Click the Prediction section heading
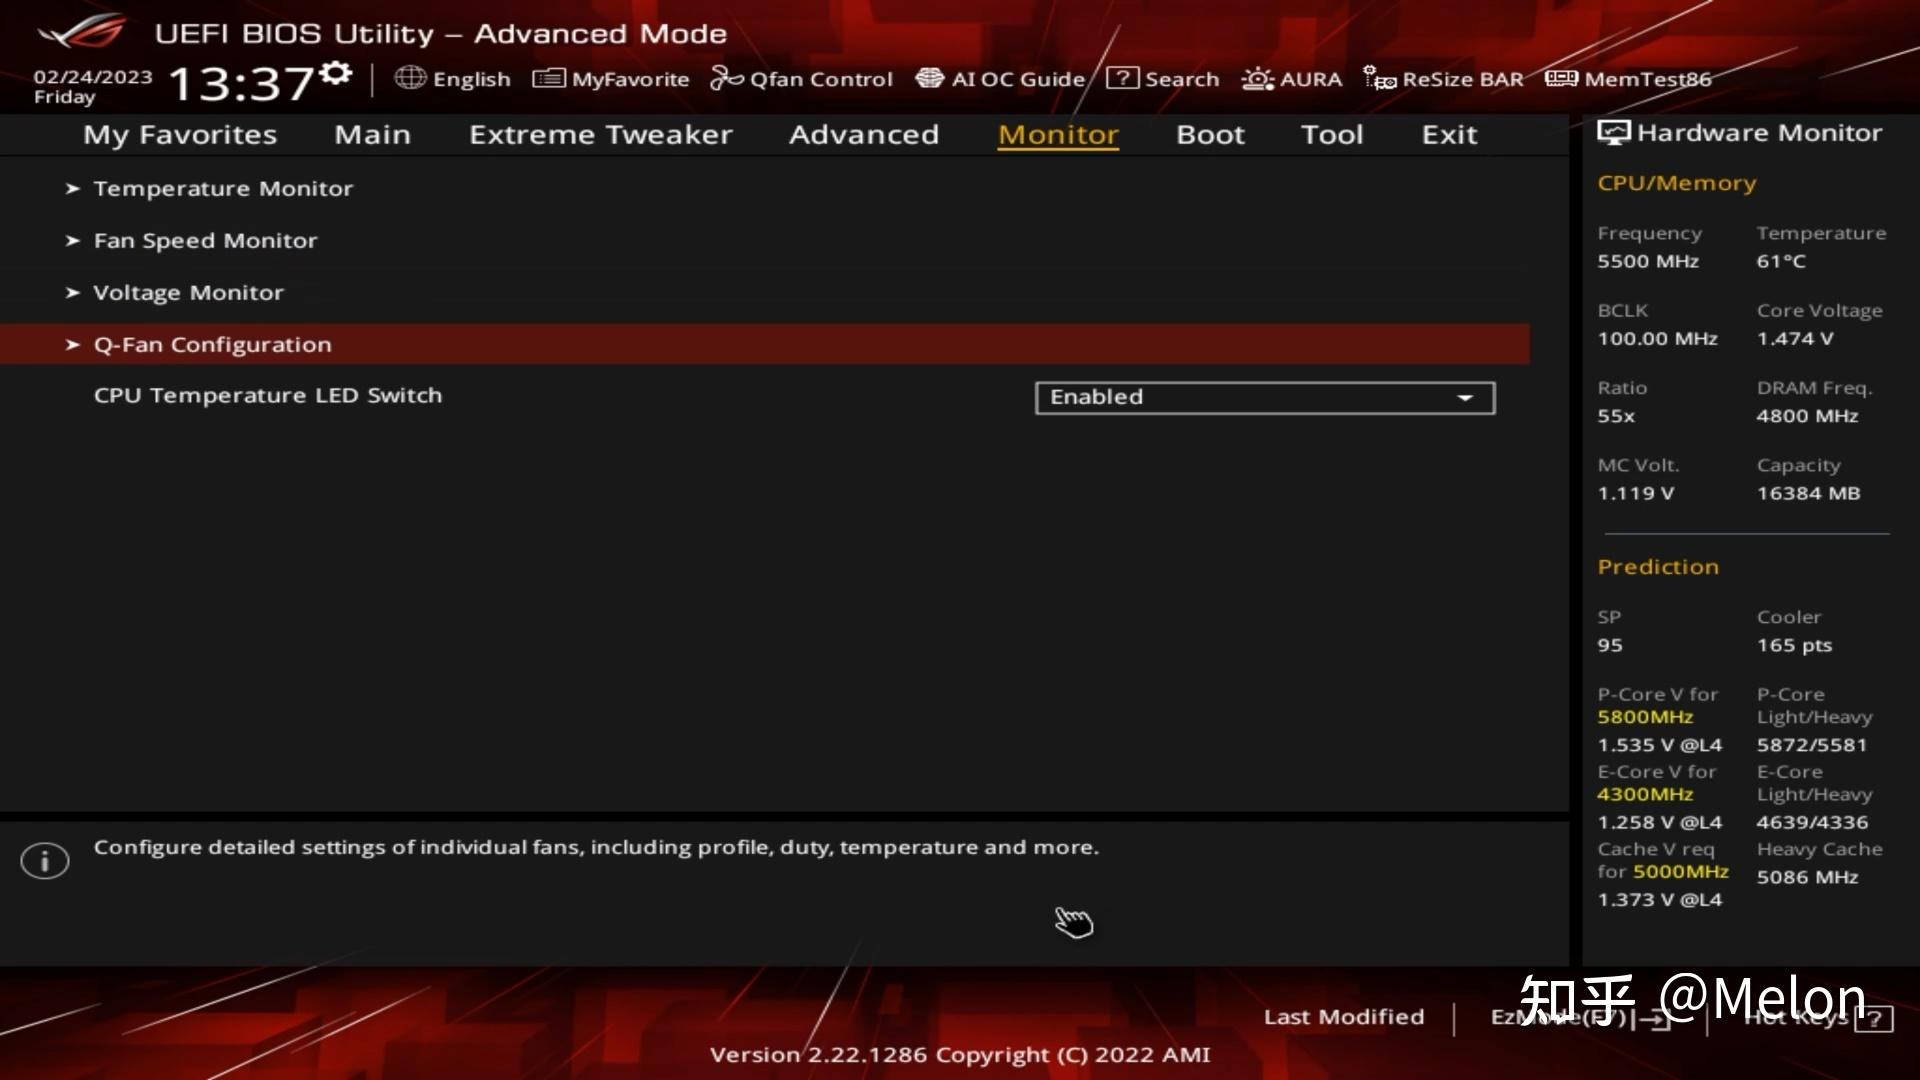The width and height of the screenshot is (1920, 1080). (x=1658, y=567)
